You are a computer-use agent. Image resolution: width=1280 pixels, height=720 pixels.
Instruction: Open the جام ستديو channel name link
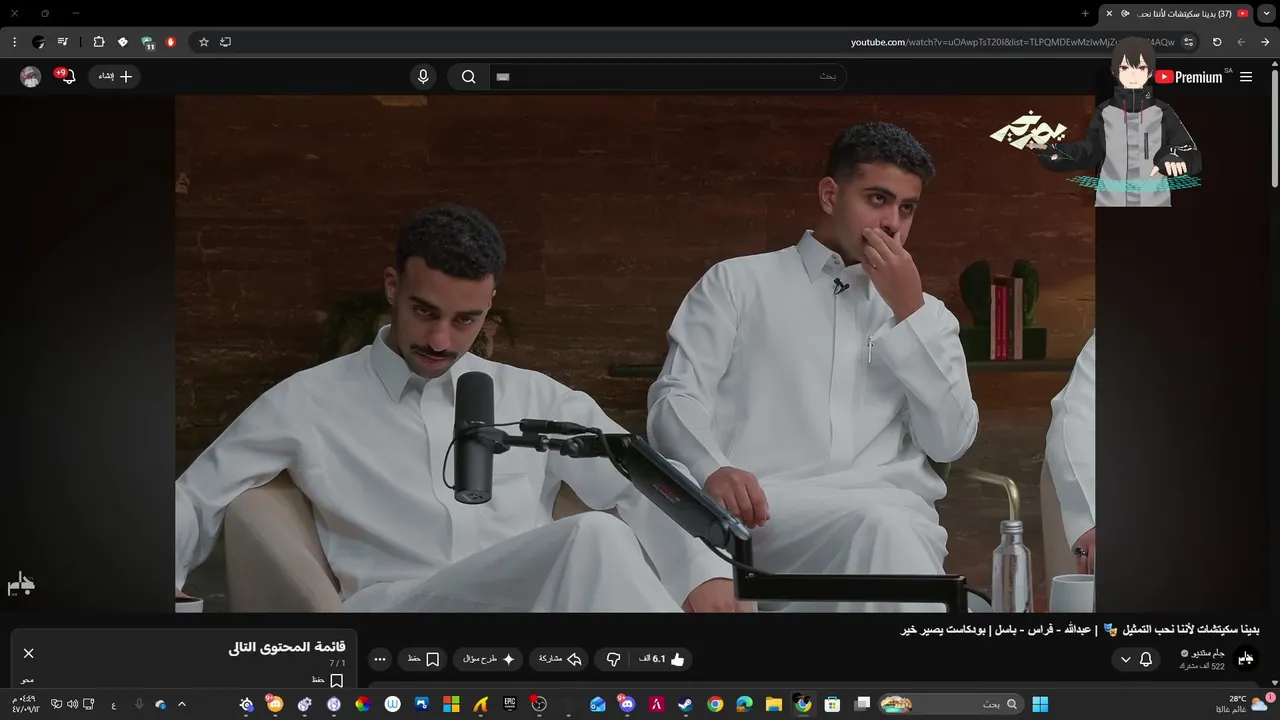coord(1208,653)
